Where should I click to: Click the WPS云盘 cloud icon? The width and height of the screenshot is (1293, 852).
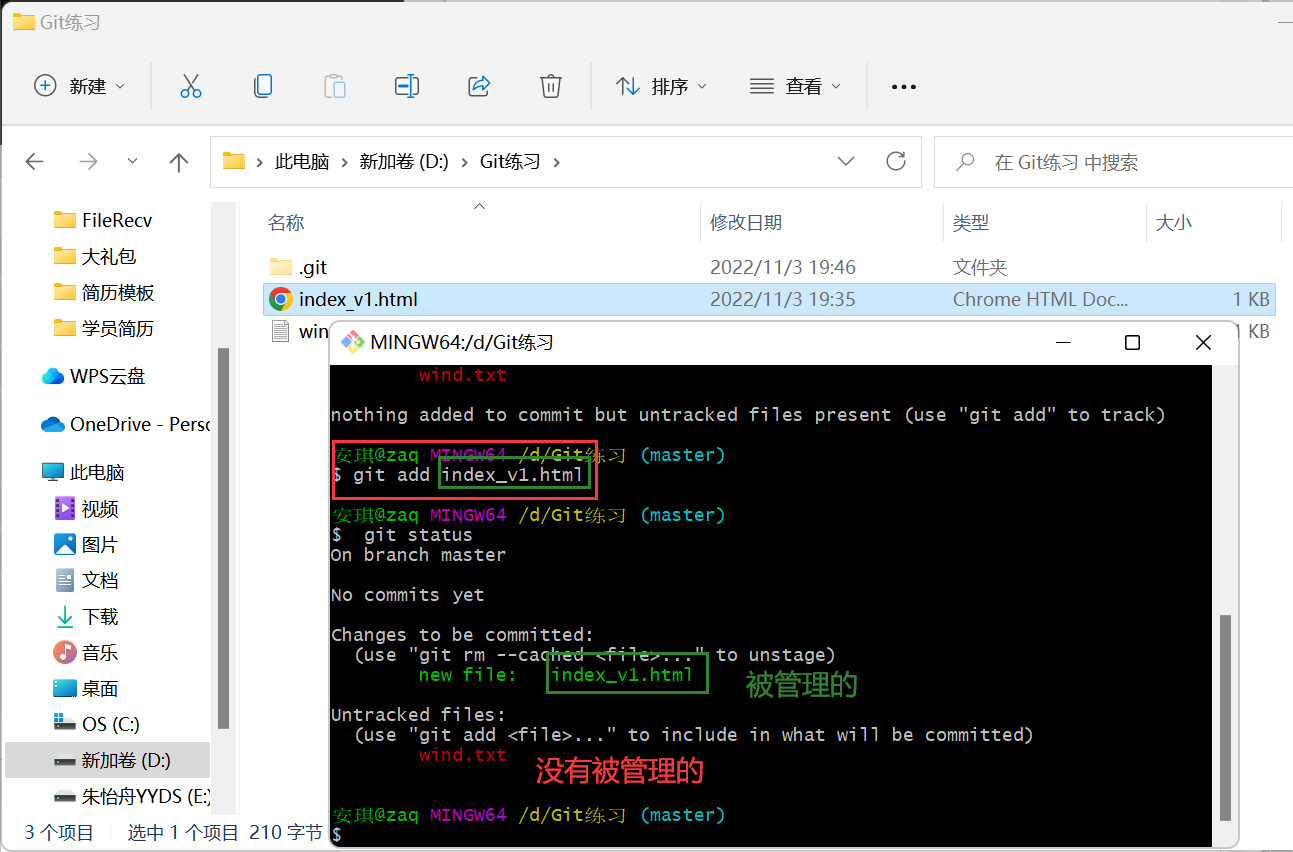tap(53, 376)
